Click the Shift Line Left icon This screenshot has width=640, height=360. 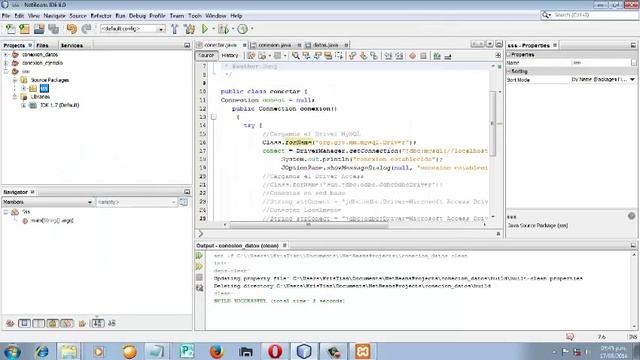point(388,56)
